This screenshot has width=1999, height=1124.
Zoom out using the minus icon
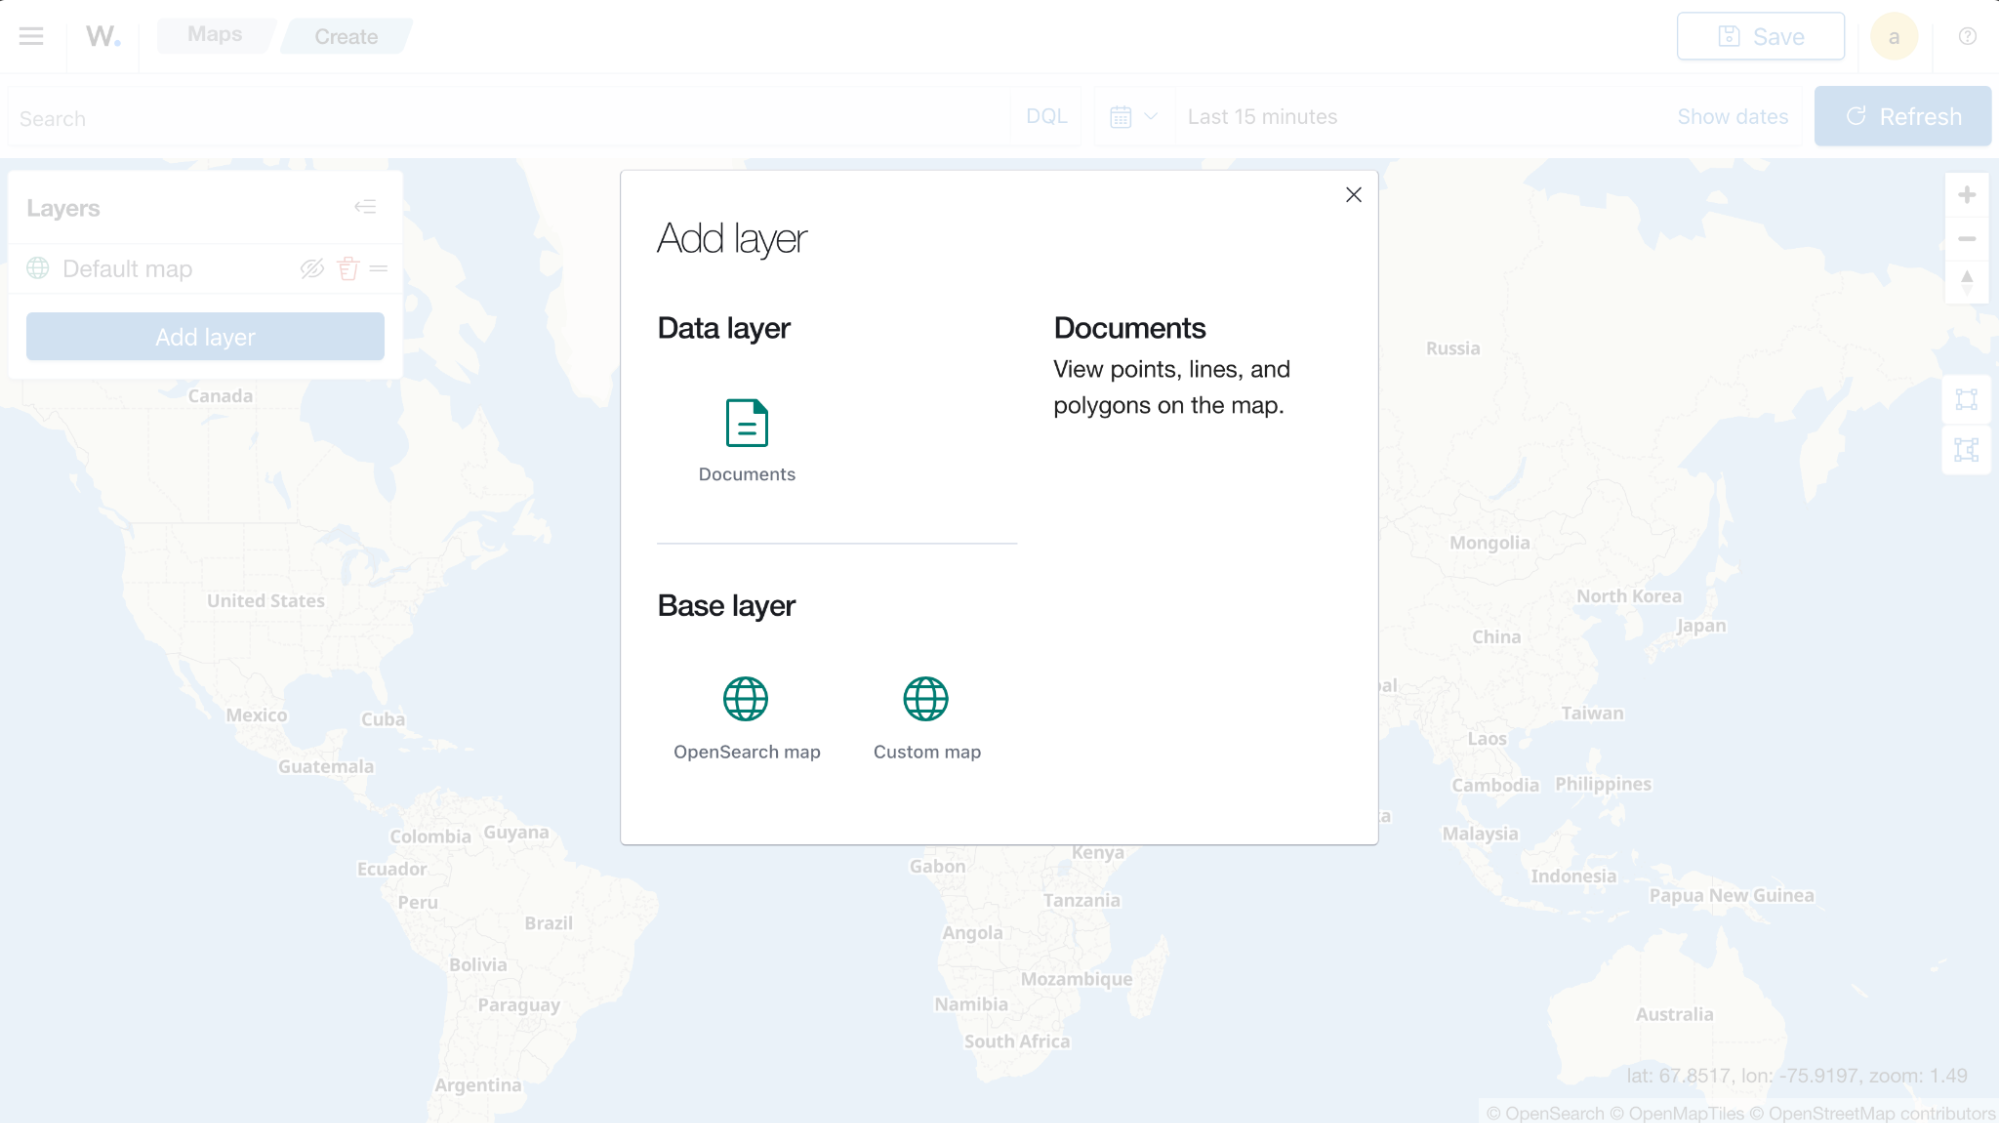click(x=1967, y=239)
